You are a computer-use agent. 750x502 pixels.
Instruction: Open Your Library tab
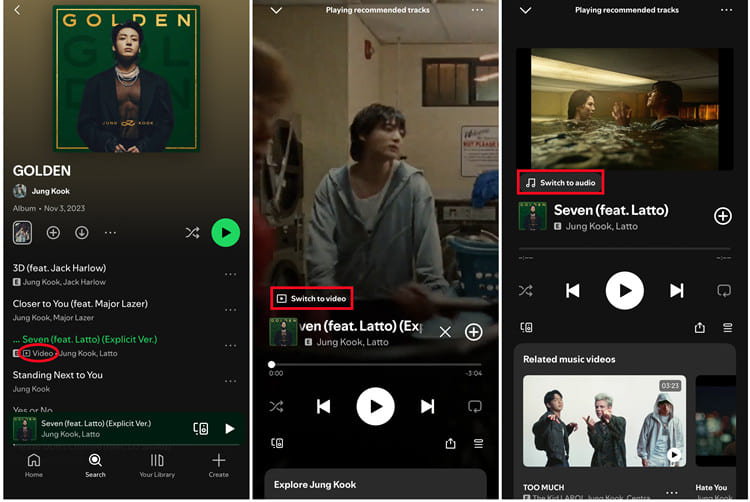click(x=157, y=465)
